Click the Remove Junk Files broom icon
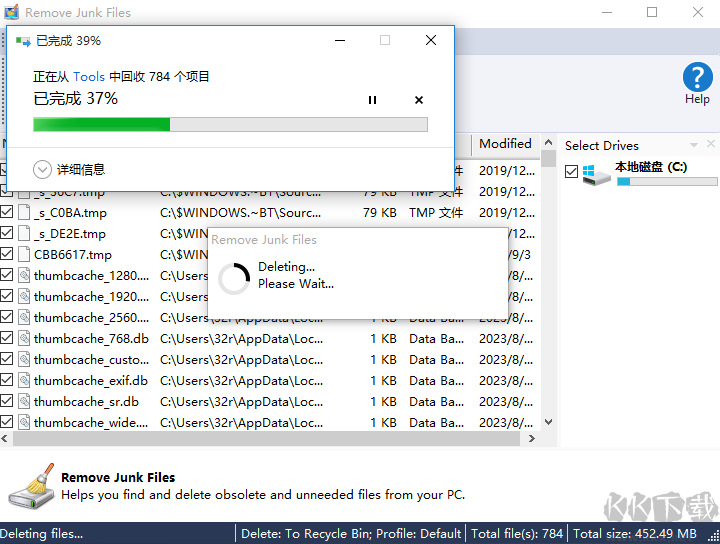 click(31, 486)
